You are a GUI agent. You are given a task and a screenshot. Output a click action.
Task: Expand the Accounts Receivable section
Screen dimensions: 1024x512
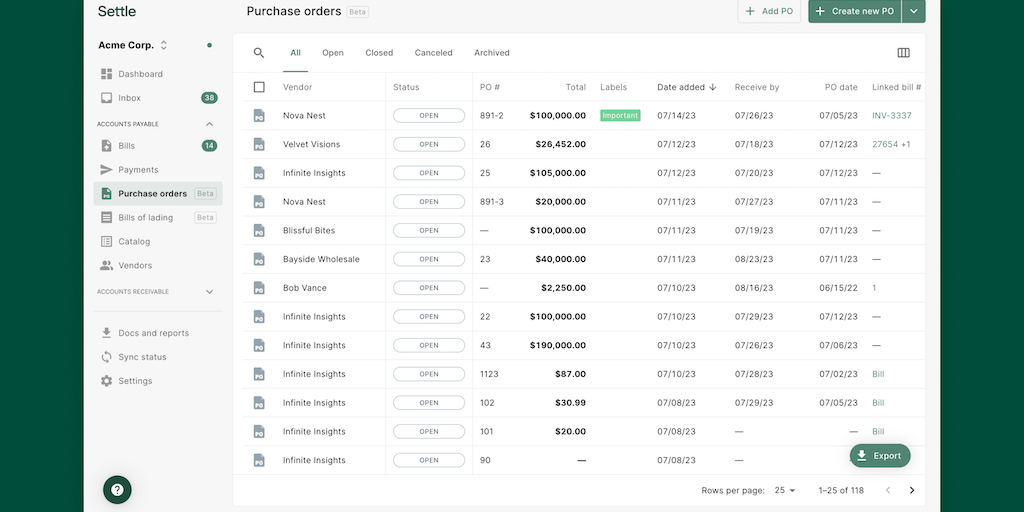point(209,292)
